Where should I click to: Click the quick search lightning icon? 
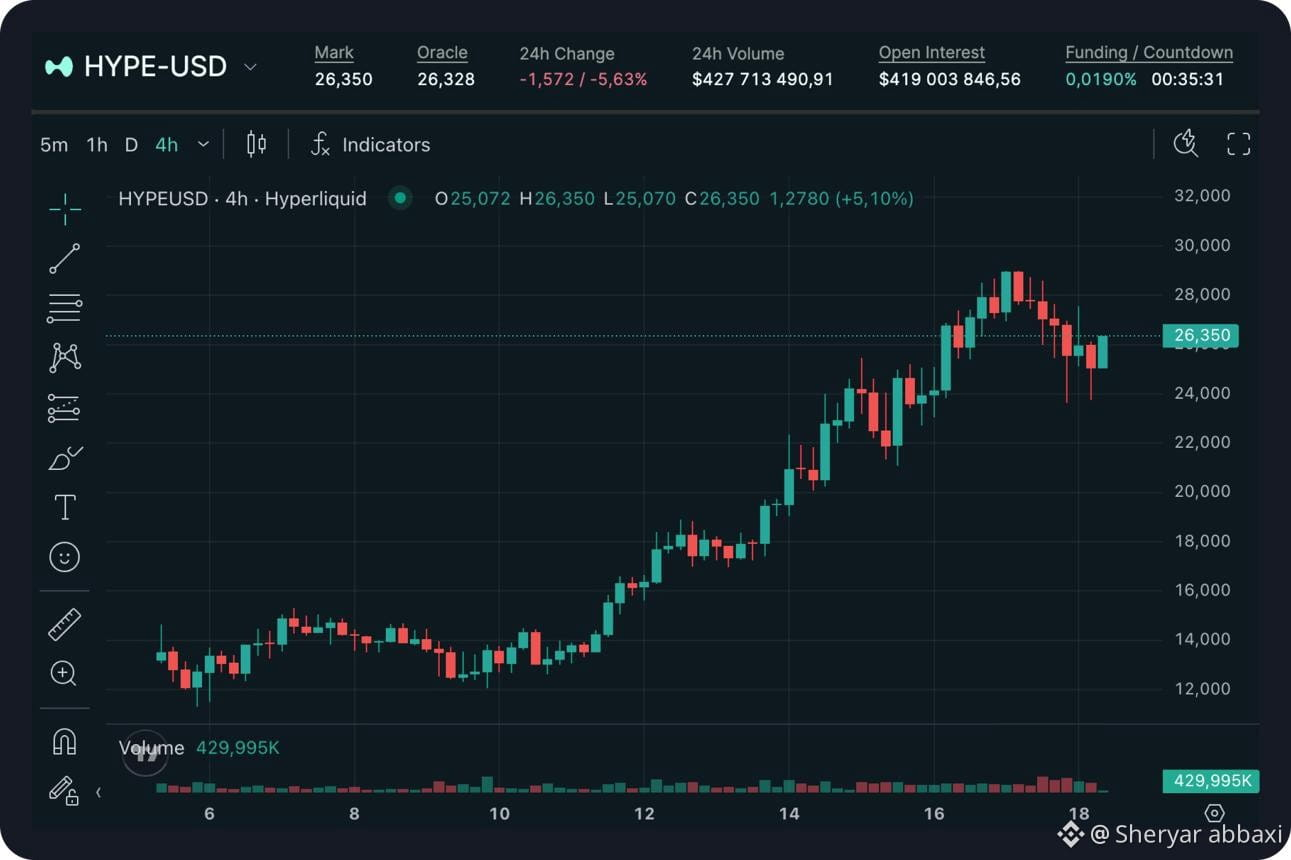click(x=1186, y=144)
